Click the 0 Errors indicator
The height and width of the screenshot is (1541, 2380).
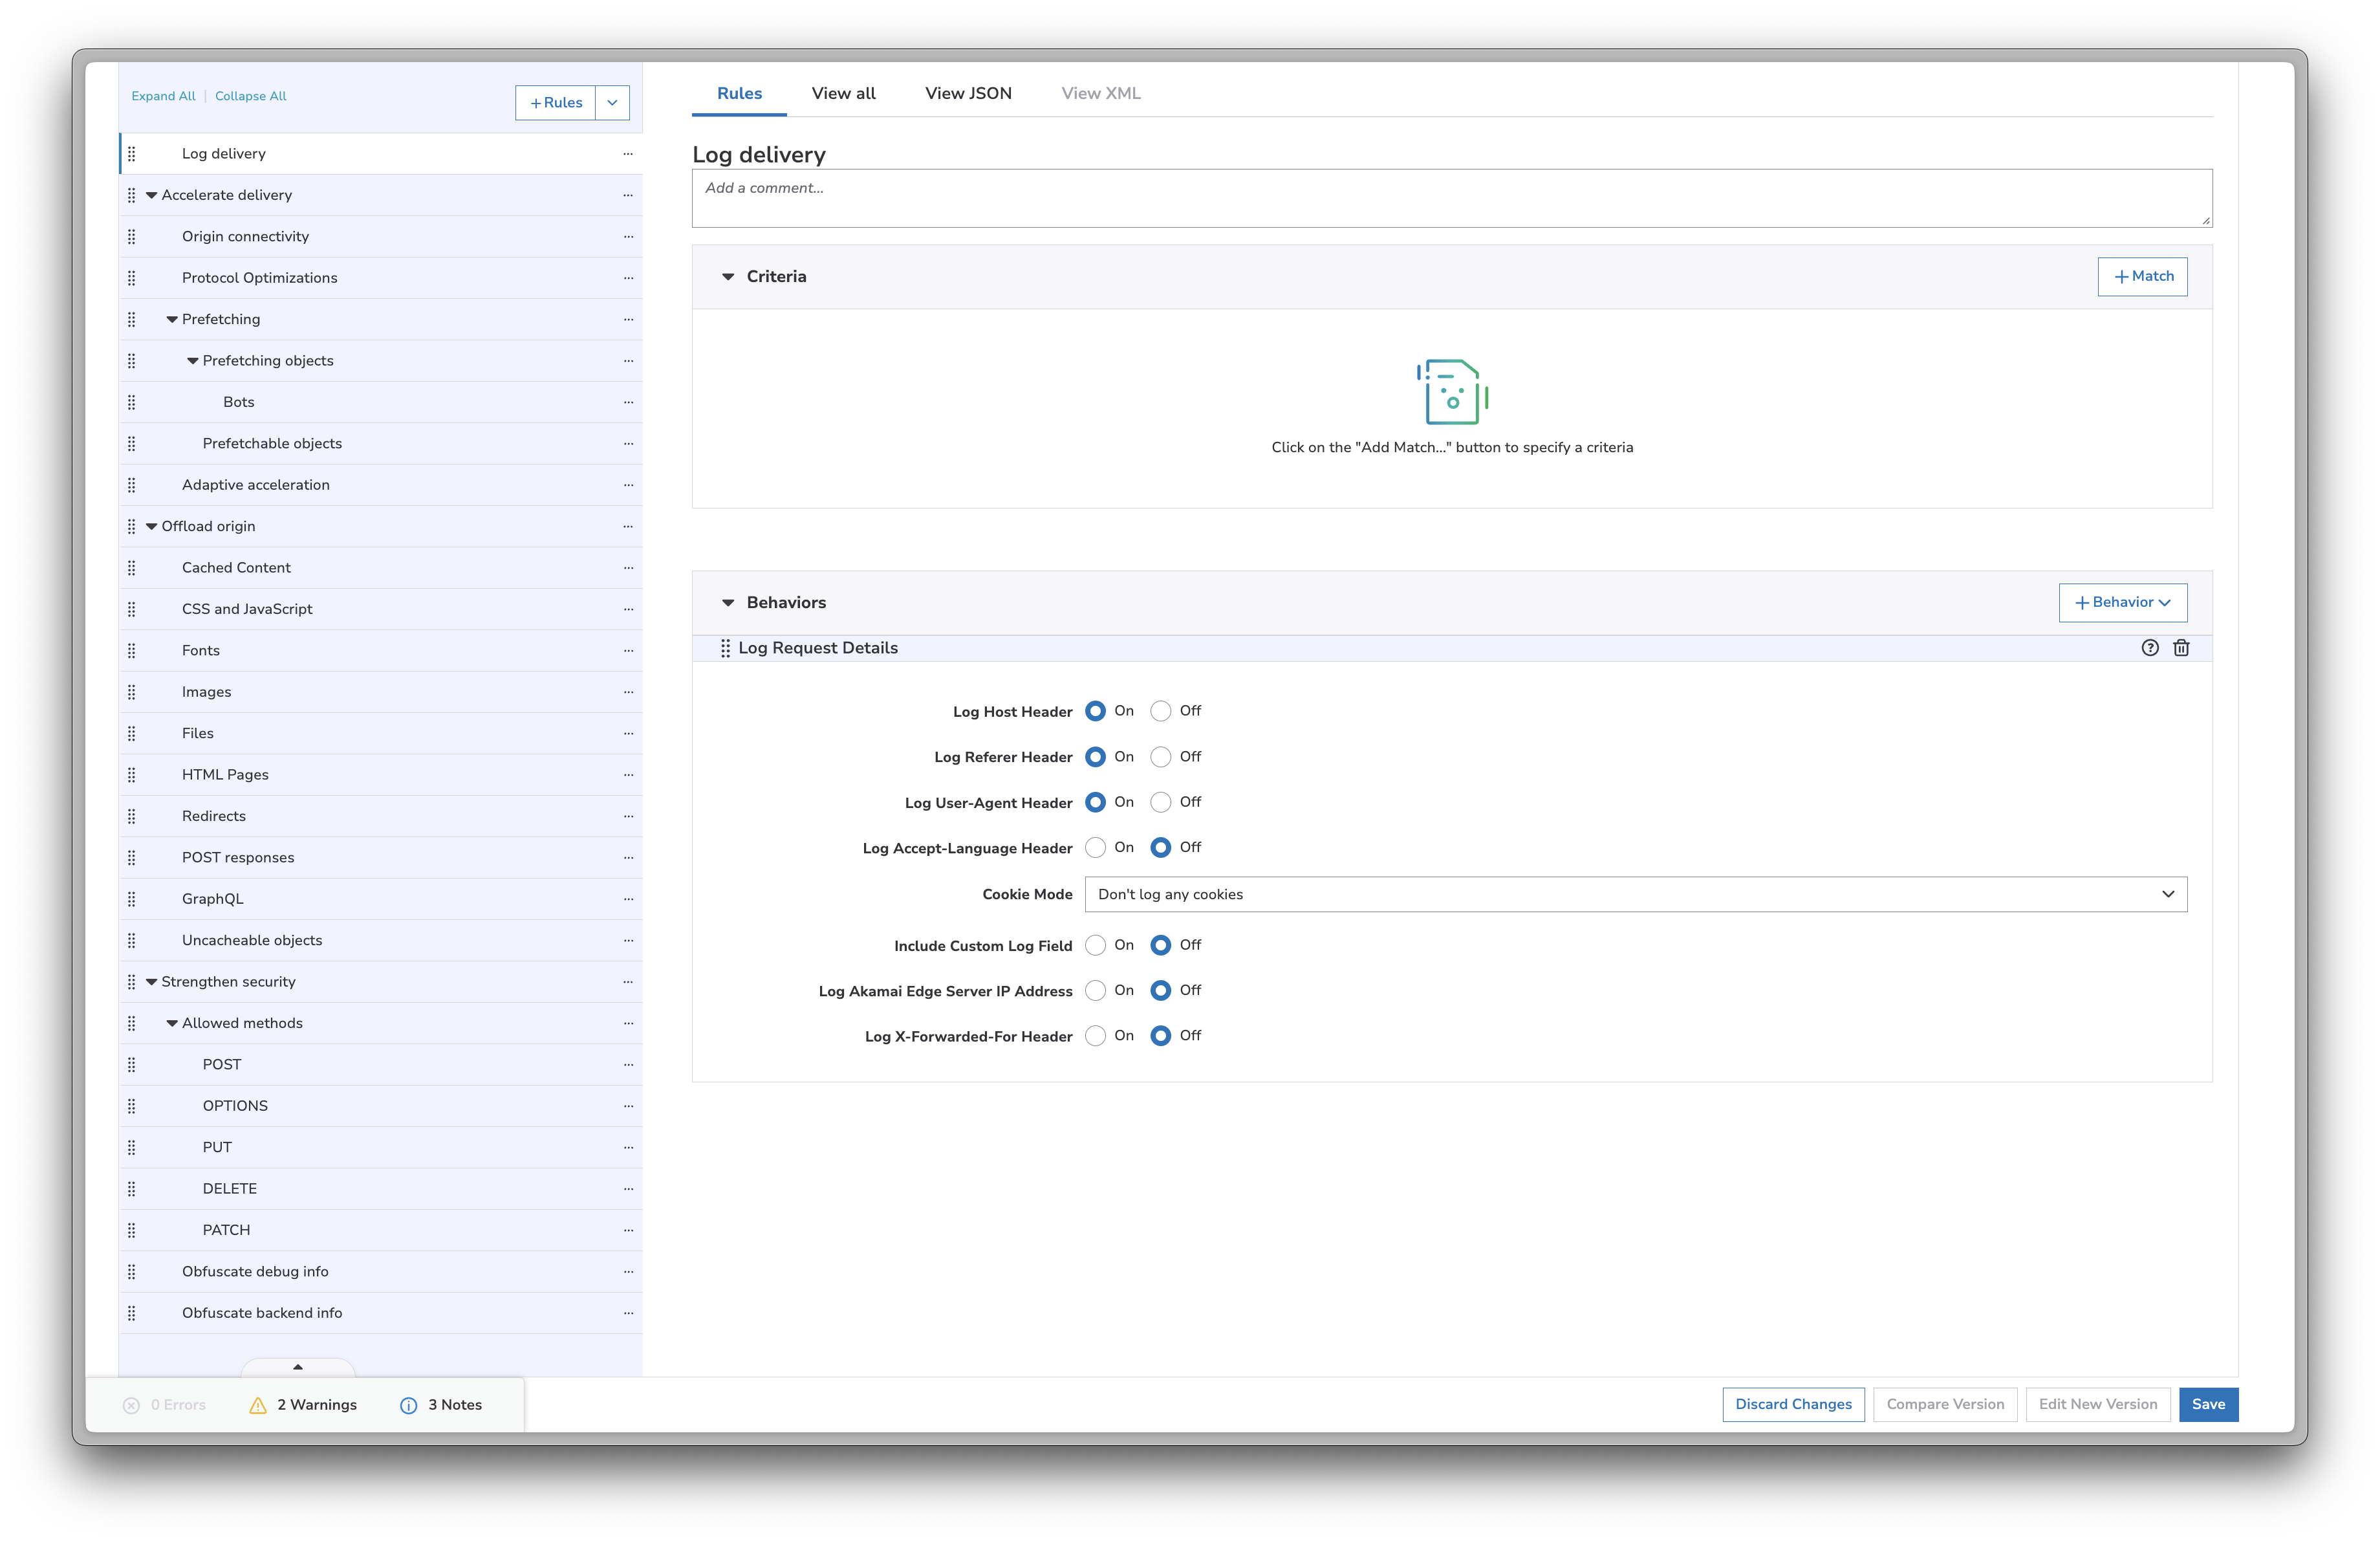[166, 1404]
